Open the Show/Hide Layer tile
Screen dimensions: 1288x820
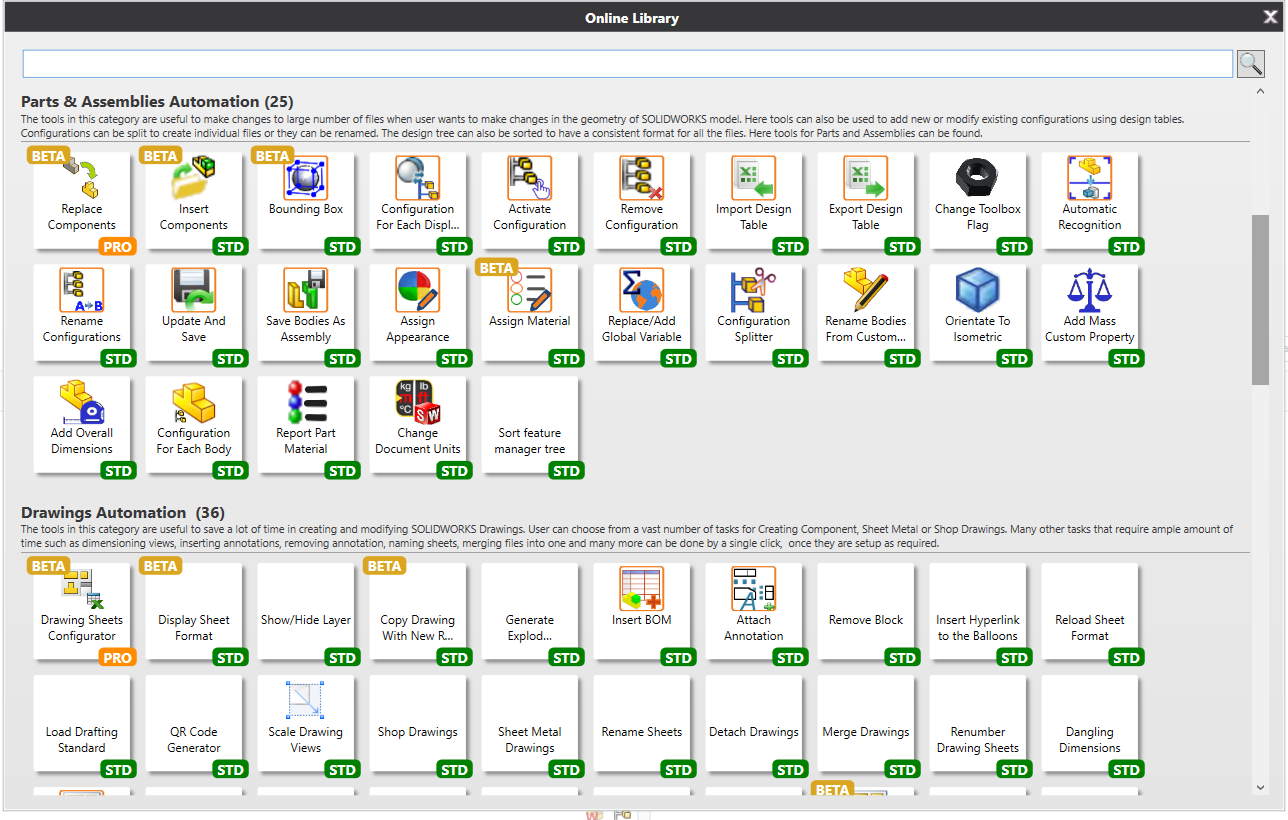[306, 612]
